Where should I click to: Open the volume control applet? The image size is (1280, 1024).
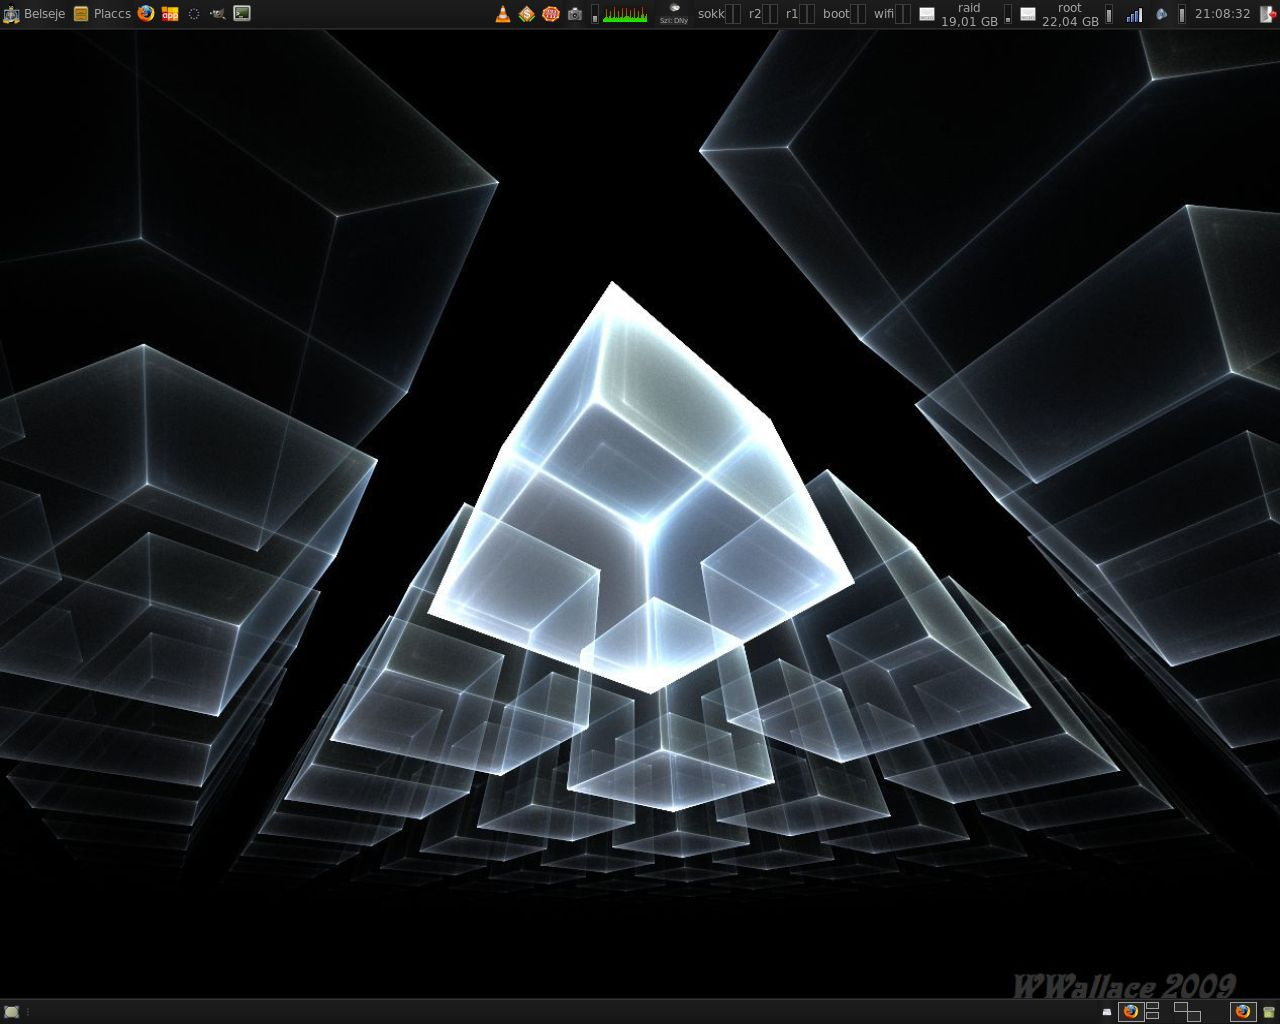coord(1161,14)
